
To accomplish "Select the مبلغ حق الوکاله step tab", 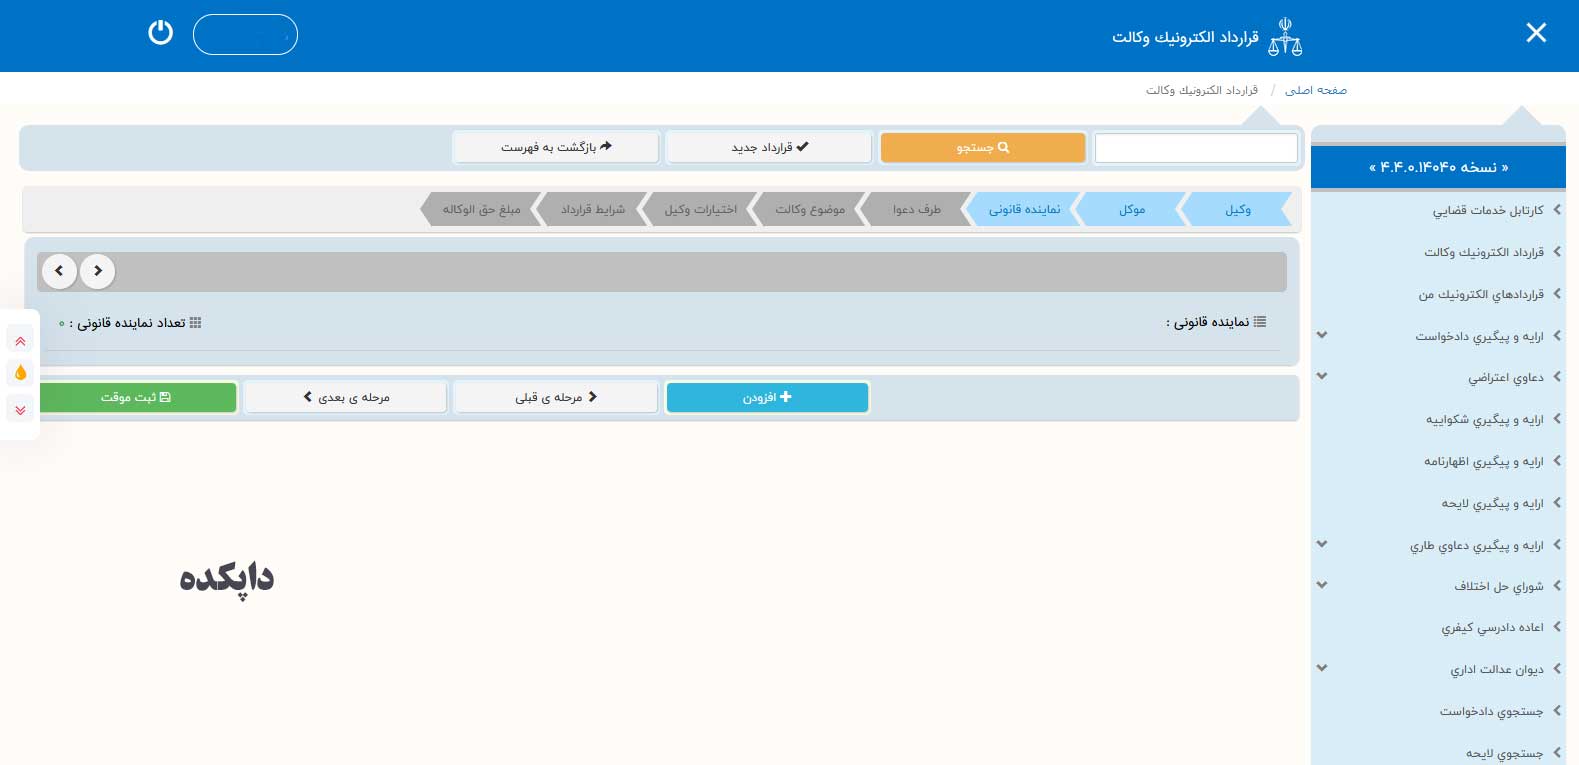I will click(480, 209).
